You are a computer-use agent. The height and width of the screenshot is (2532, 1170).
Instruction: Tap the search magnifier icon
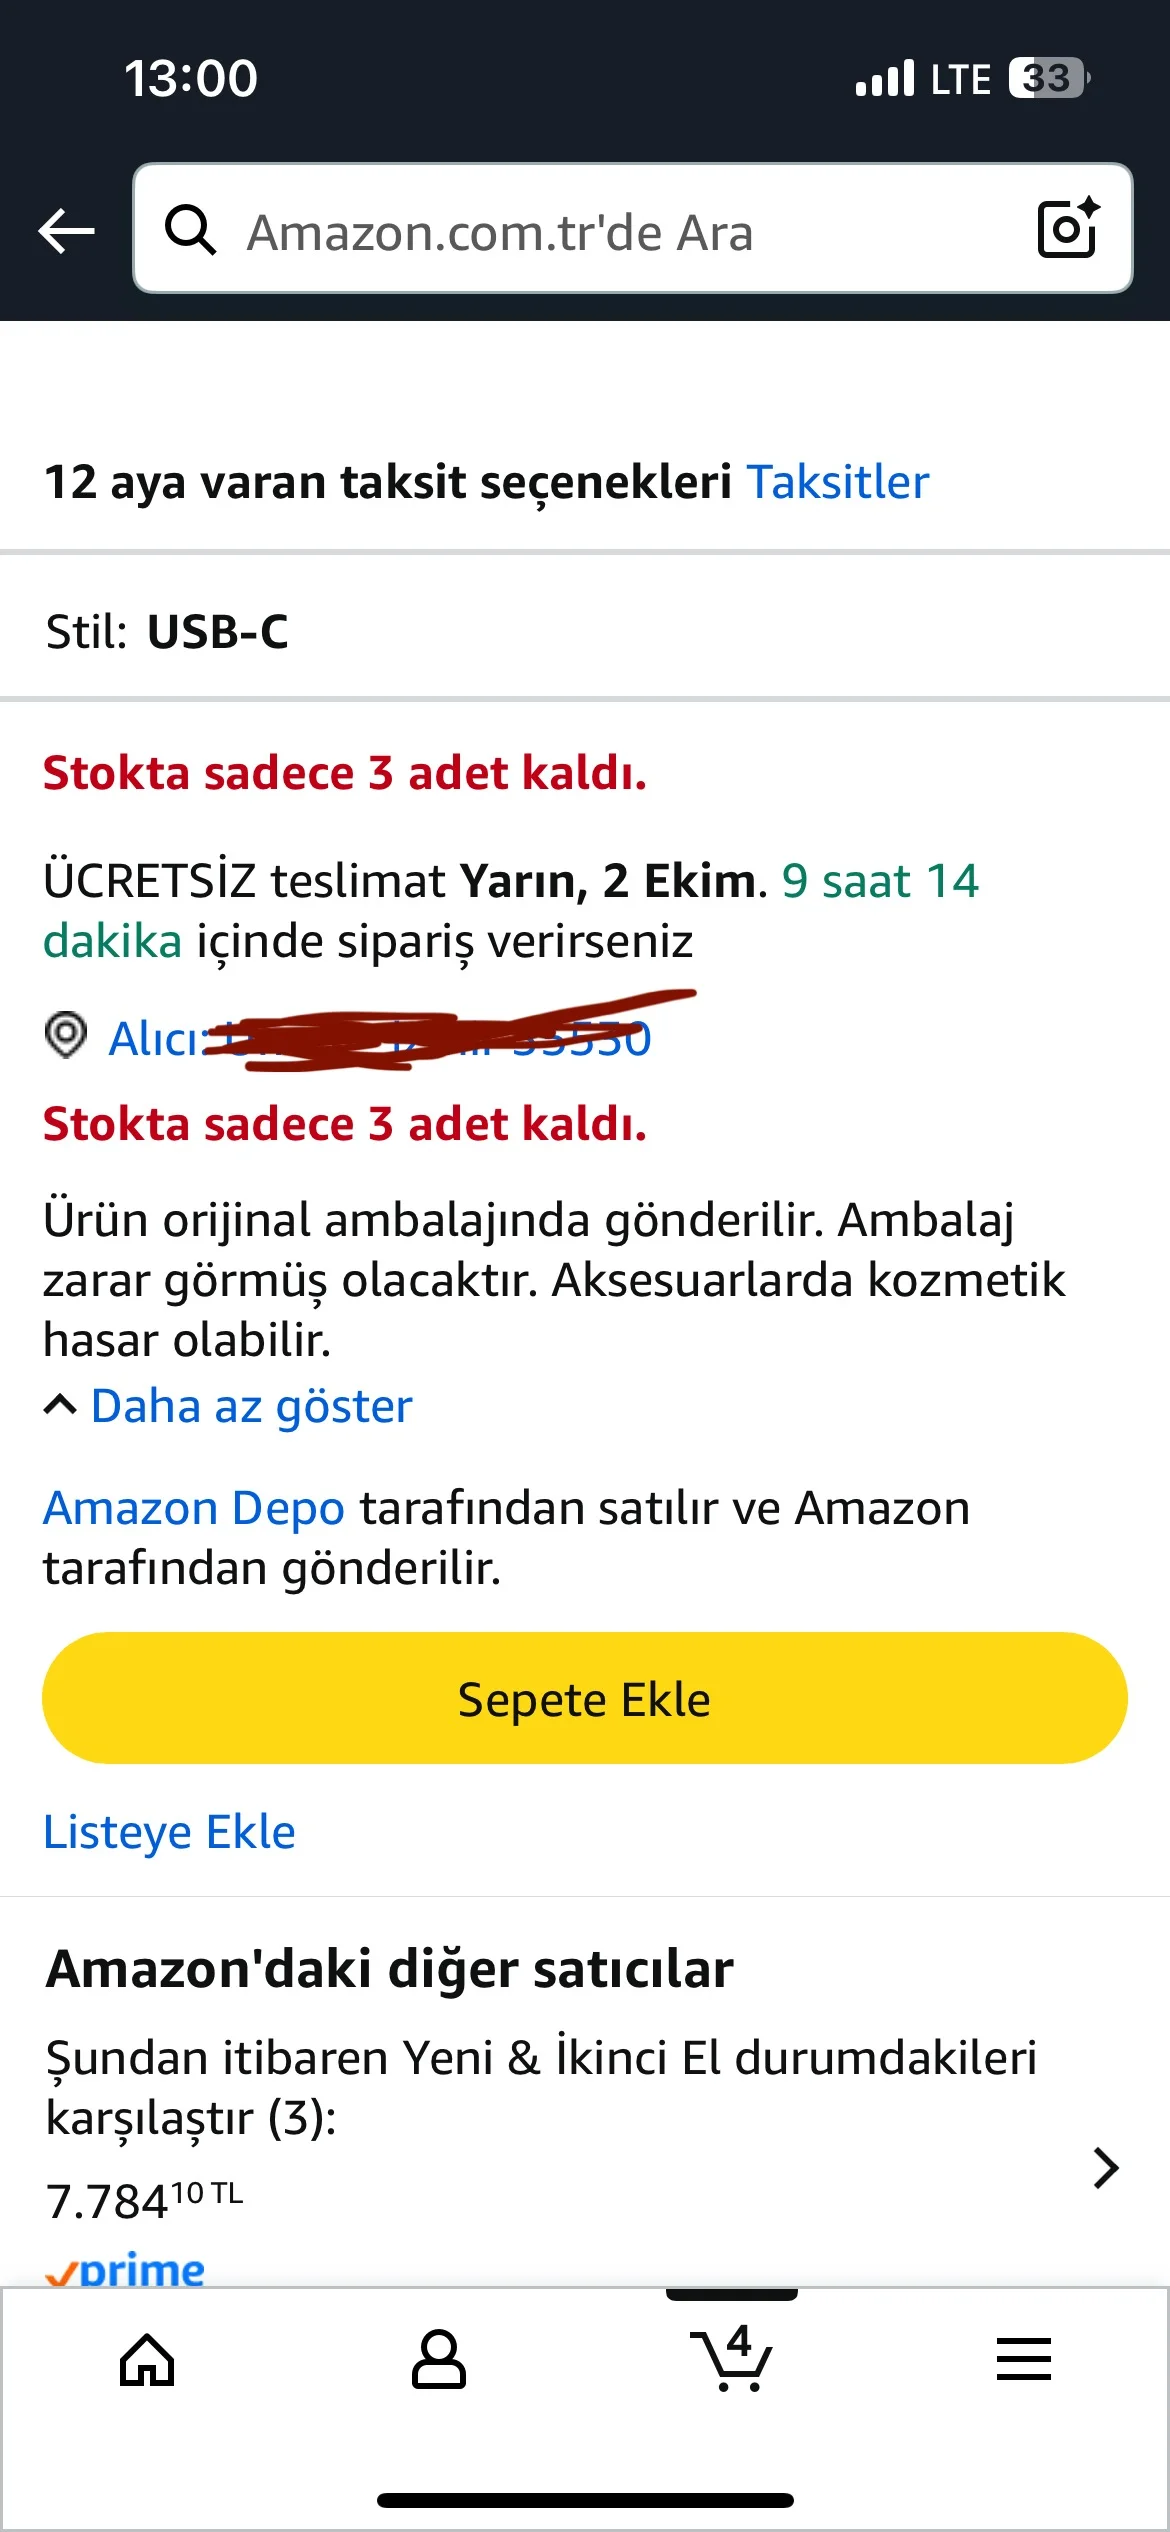pos(190,231)
